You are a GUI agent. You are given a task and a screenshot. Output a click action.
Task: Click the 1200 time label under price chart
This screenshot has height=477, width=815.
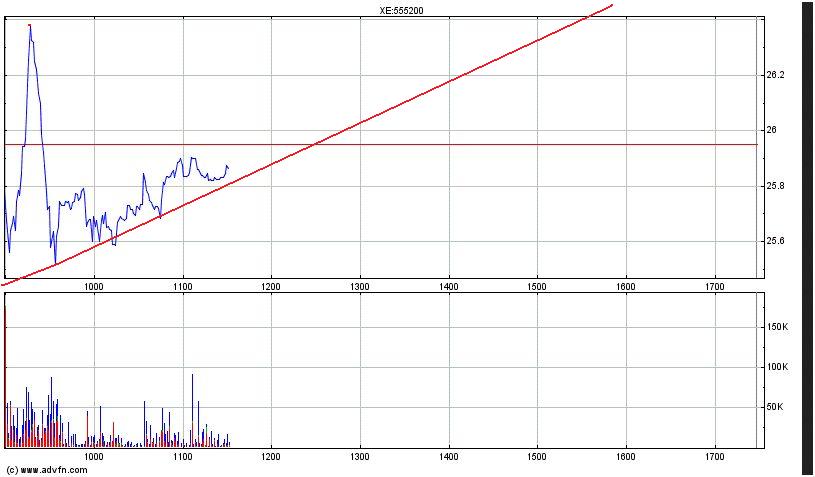point(271,286)
